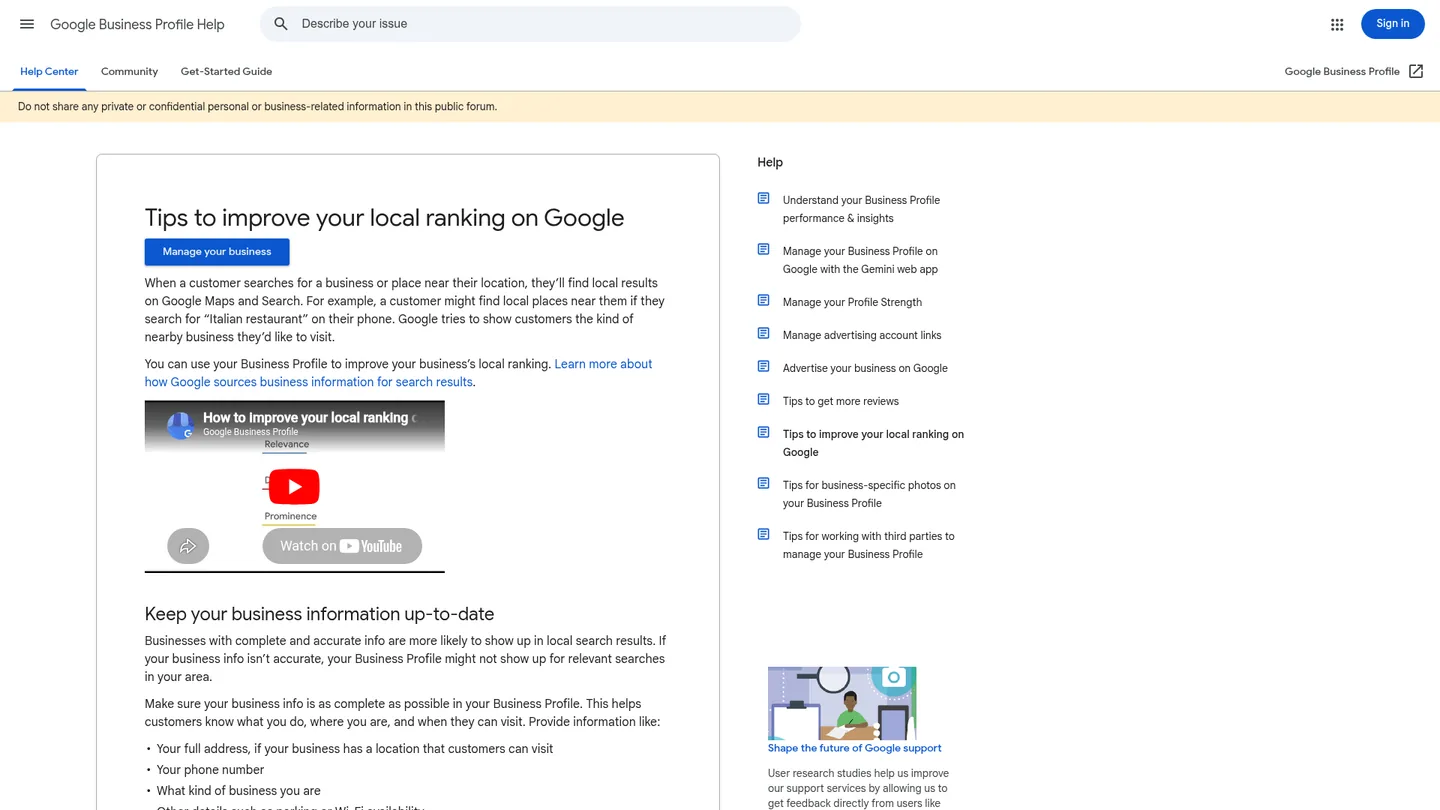Open the Google Business Profile external link text

[x=1342, y=72]
